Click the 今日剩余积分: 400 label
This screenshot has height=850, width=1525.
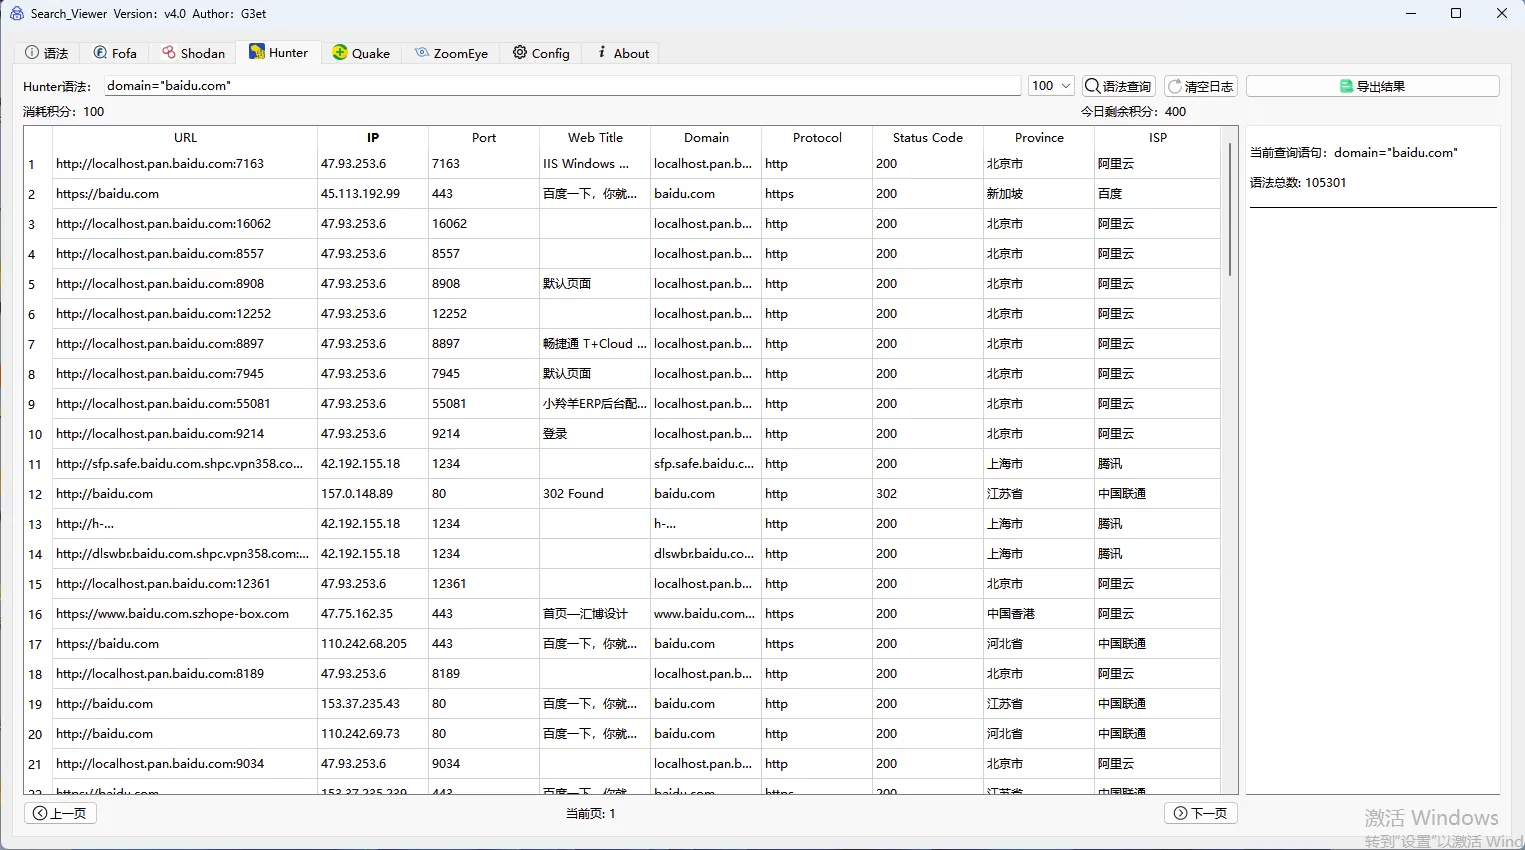1133,112
